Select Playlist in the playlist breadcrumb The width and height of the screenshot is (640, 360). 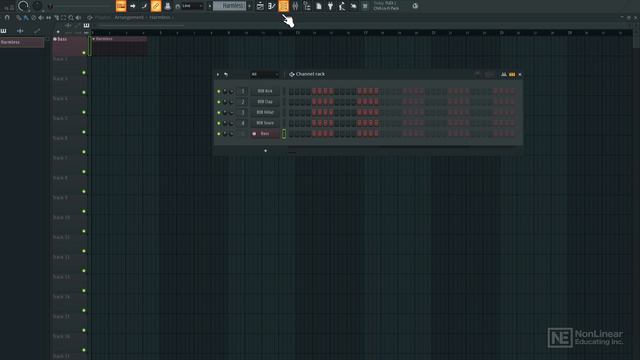tap(103, 18)
